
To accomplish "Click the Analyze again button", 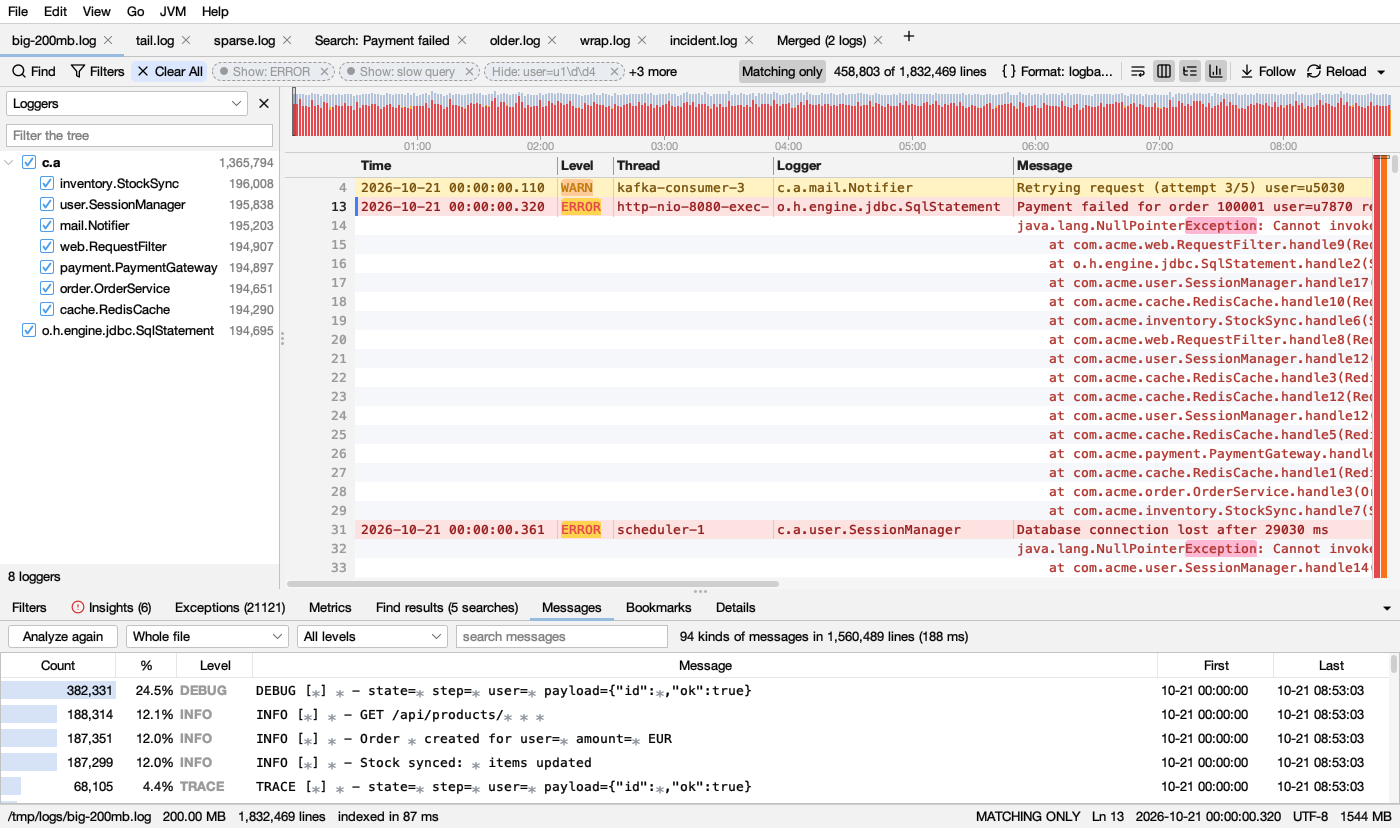I will [x=63, y=636].
